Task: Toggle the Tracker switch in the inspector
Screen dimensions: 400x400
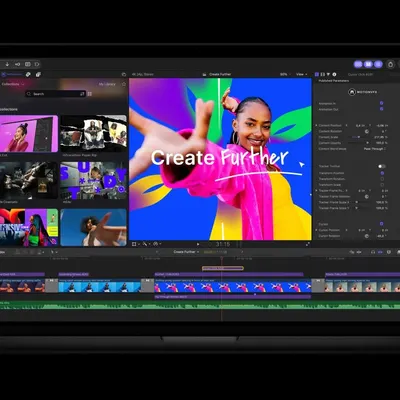Action: [x=382, y=166]
